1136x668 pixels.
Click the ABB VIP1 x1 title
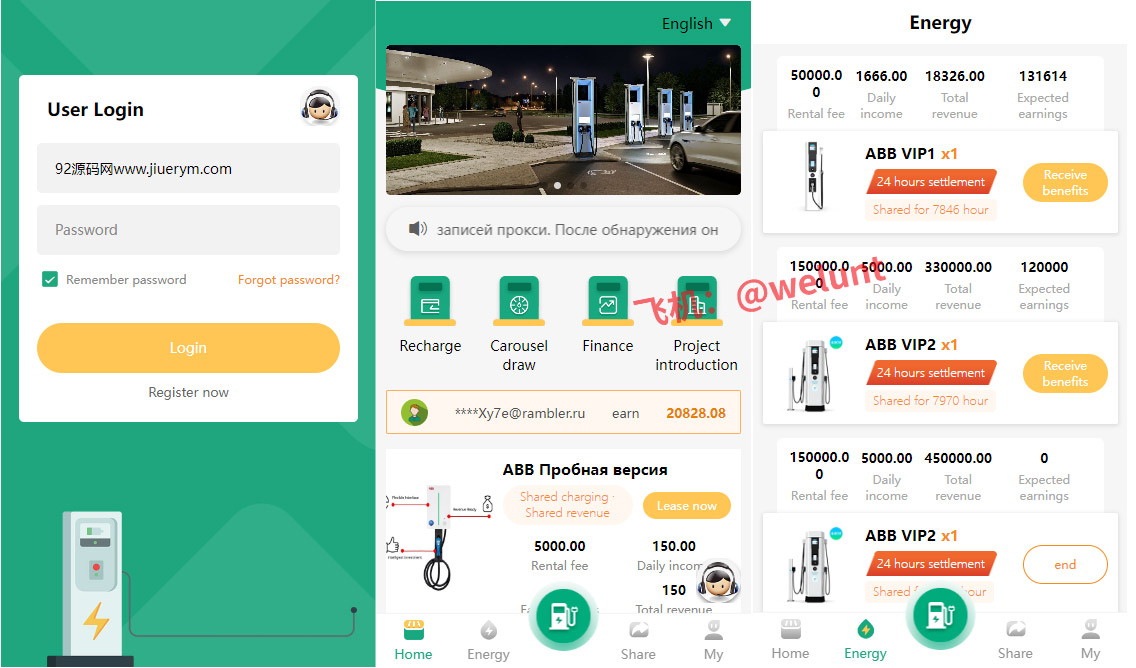click(911, 154)
